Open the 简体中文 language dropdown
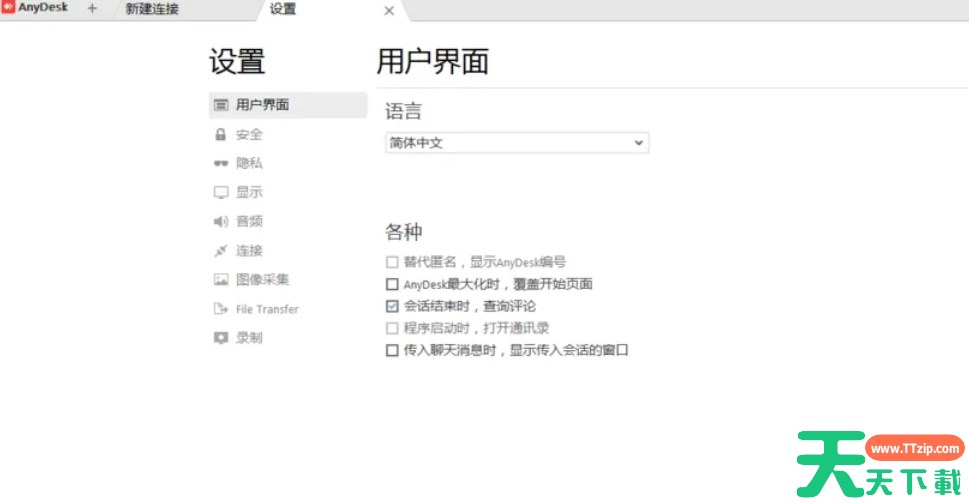Screen dimensions: 969x504 pos(517,143)
